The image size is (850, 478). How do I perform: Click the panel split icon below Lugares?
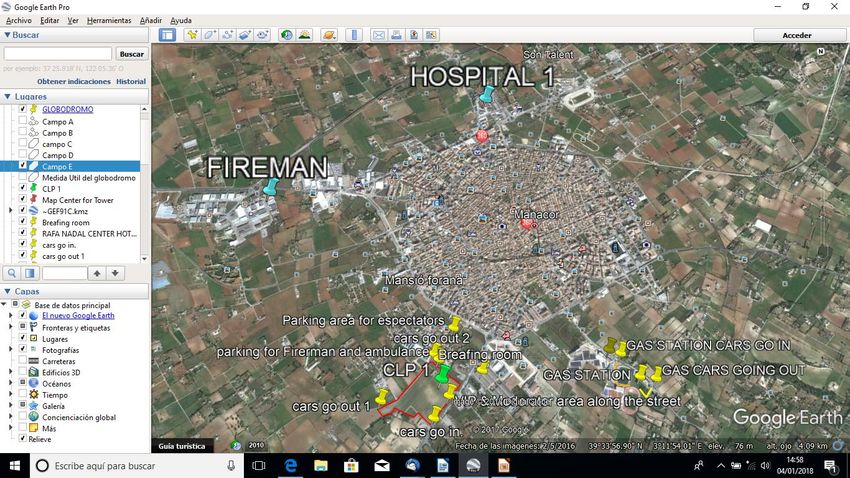click(30, 273)
